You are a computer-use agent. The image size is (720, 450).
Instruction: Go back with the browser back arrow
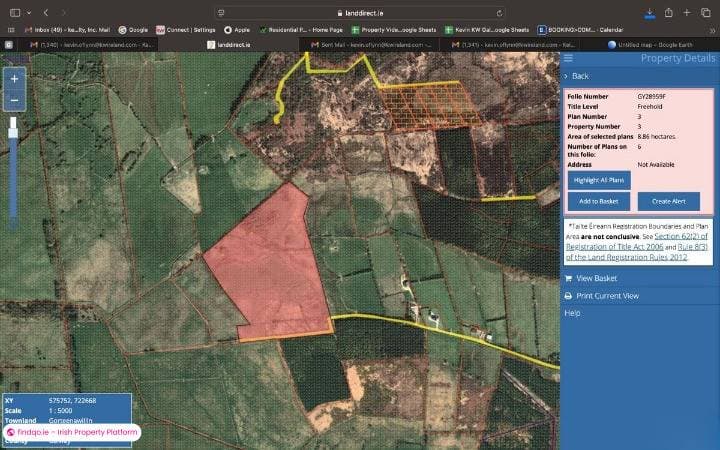coord(46,13)
